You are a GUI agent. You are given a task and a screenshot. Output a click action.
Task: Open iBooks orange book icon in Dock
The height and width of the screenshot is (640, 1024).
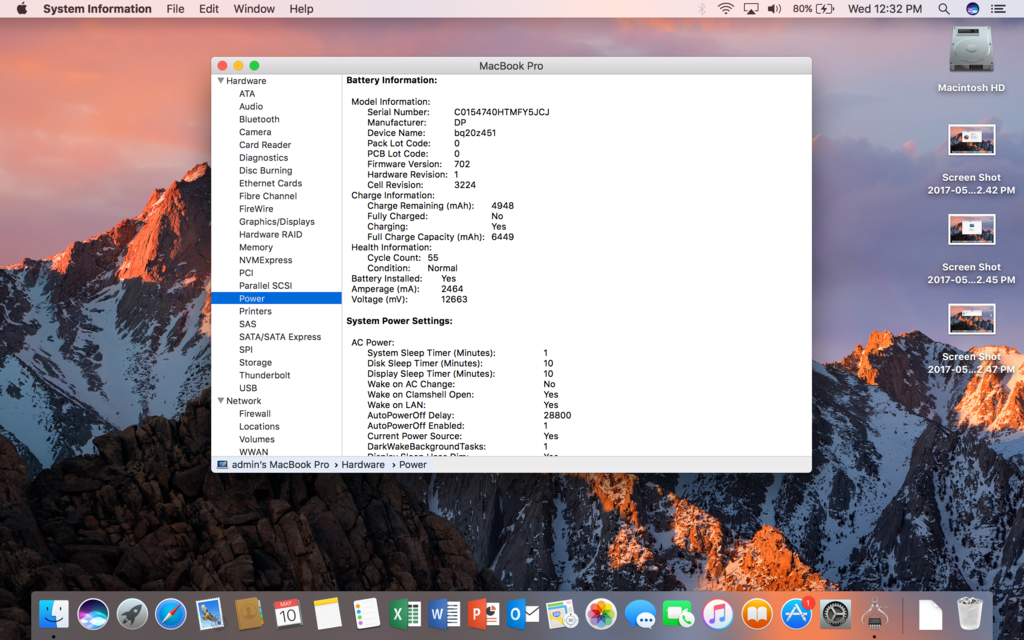coord(756,614)
